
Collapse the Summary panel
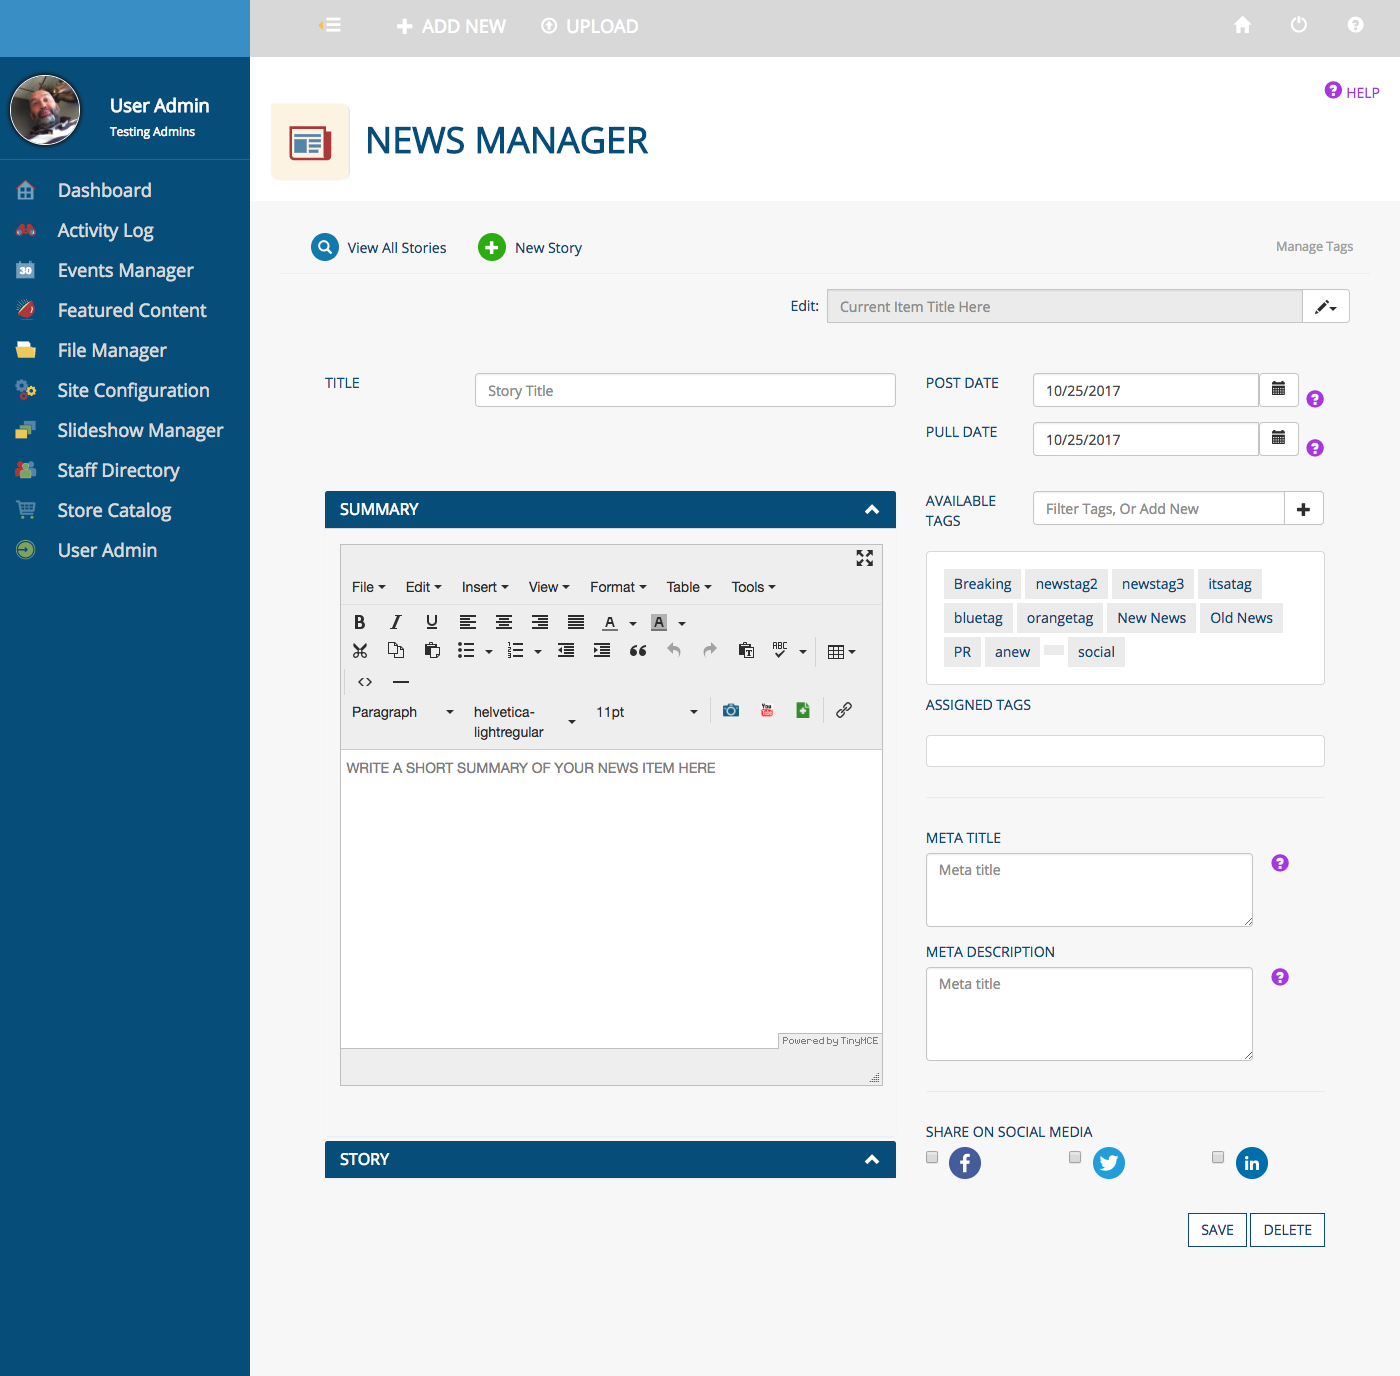872,510
